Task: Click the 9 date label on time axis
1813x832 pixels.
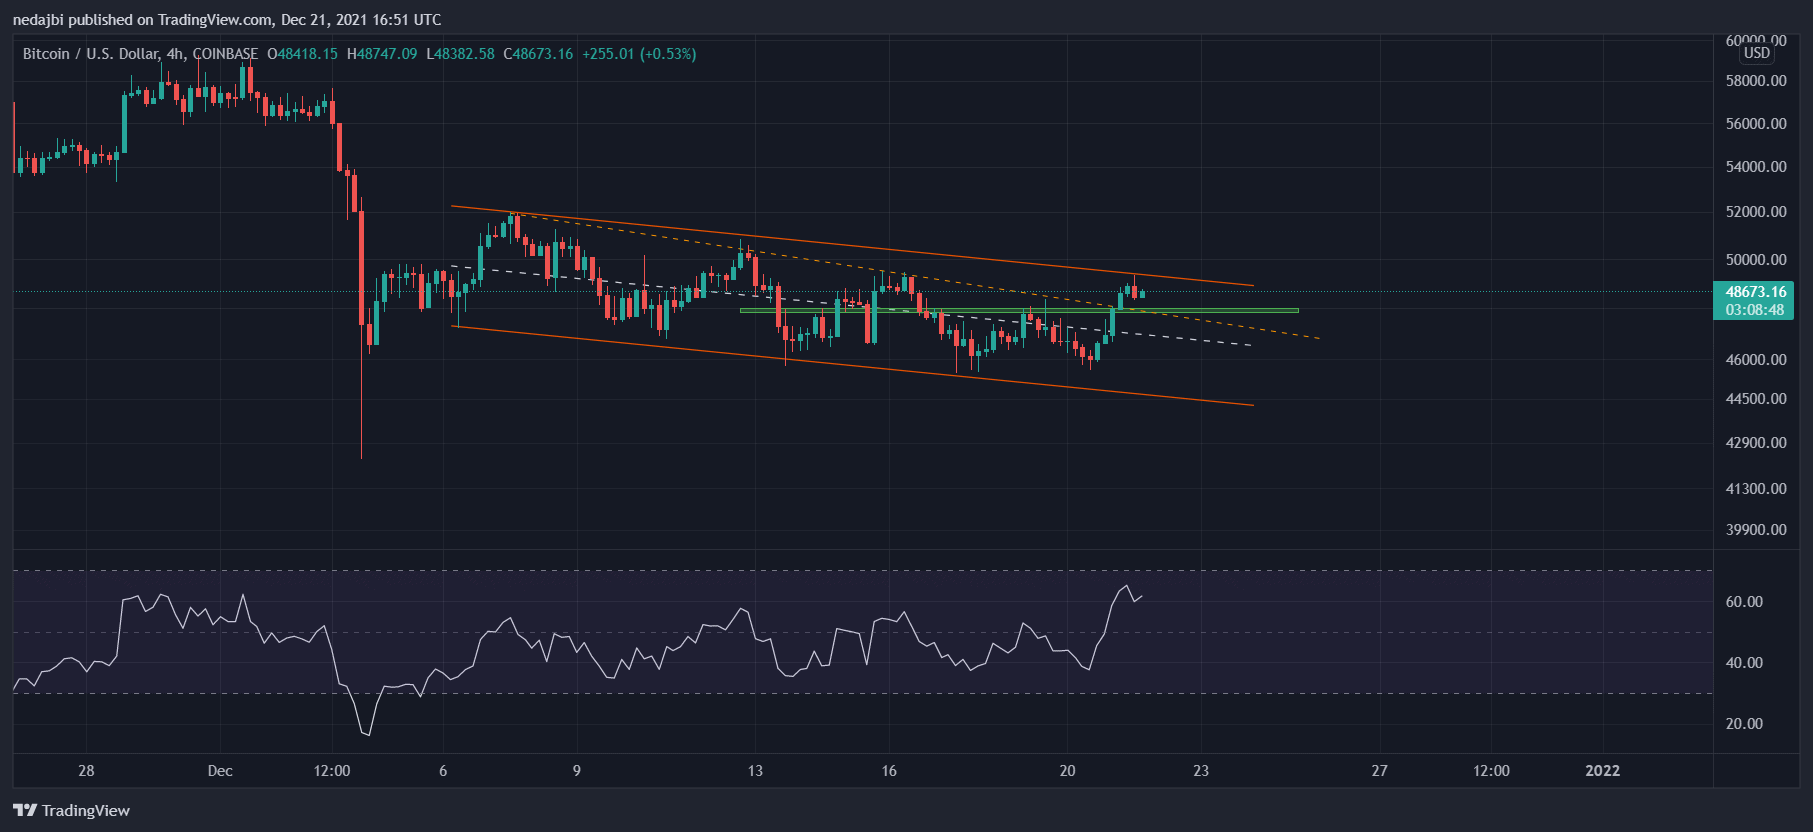Action: tap(577, 771)
